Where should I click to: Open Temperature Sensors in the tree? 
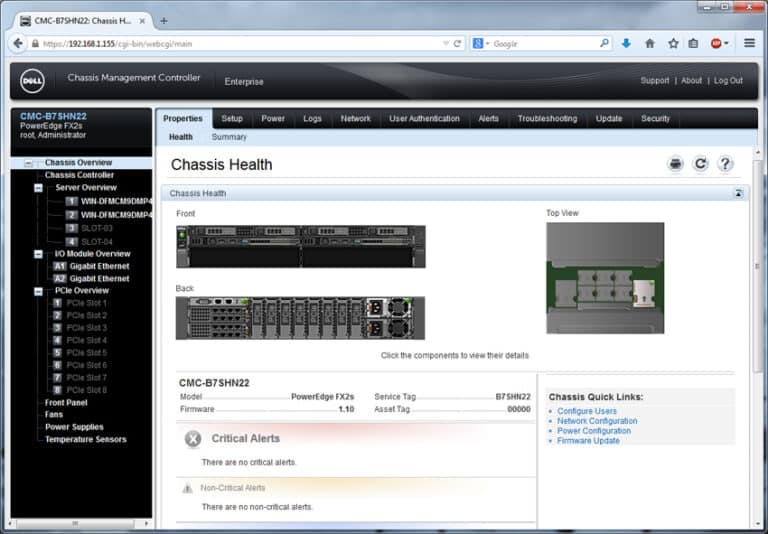(86, 439)
